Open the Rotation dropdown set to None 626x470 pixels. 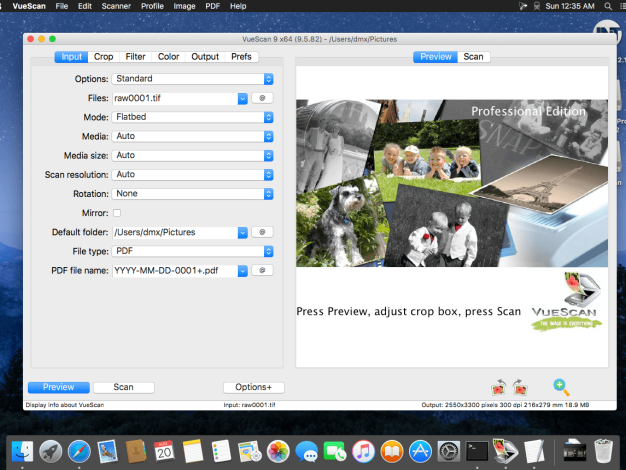coord(192,194)
